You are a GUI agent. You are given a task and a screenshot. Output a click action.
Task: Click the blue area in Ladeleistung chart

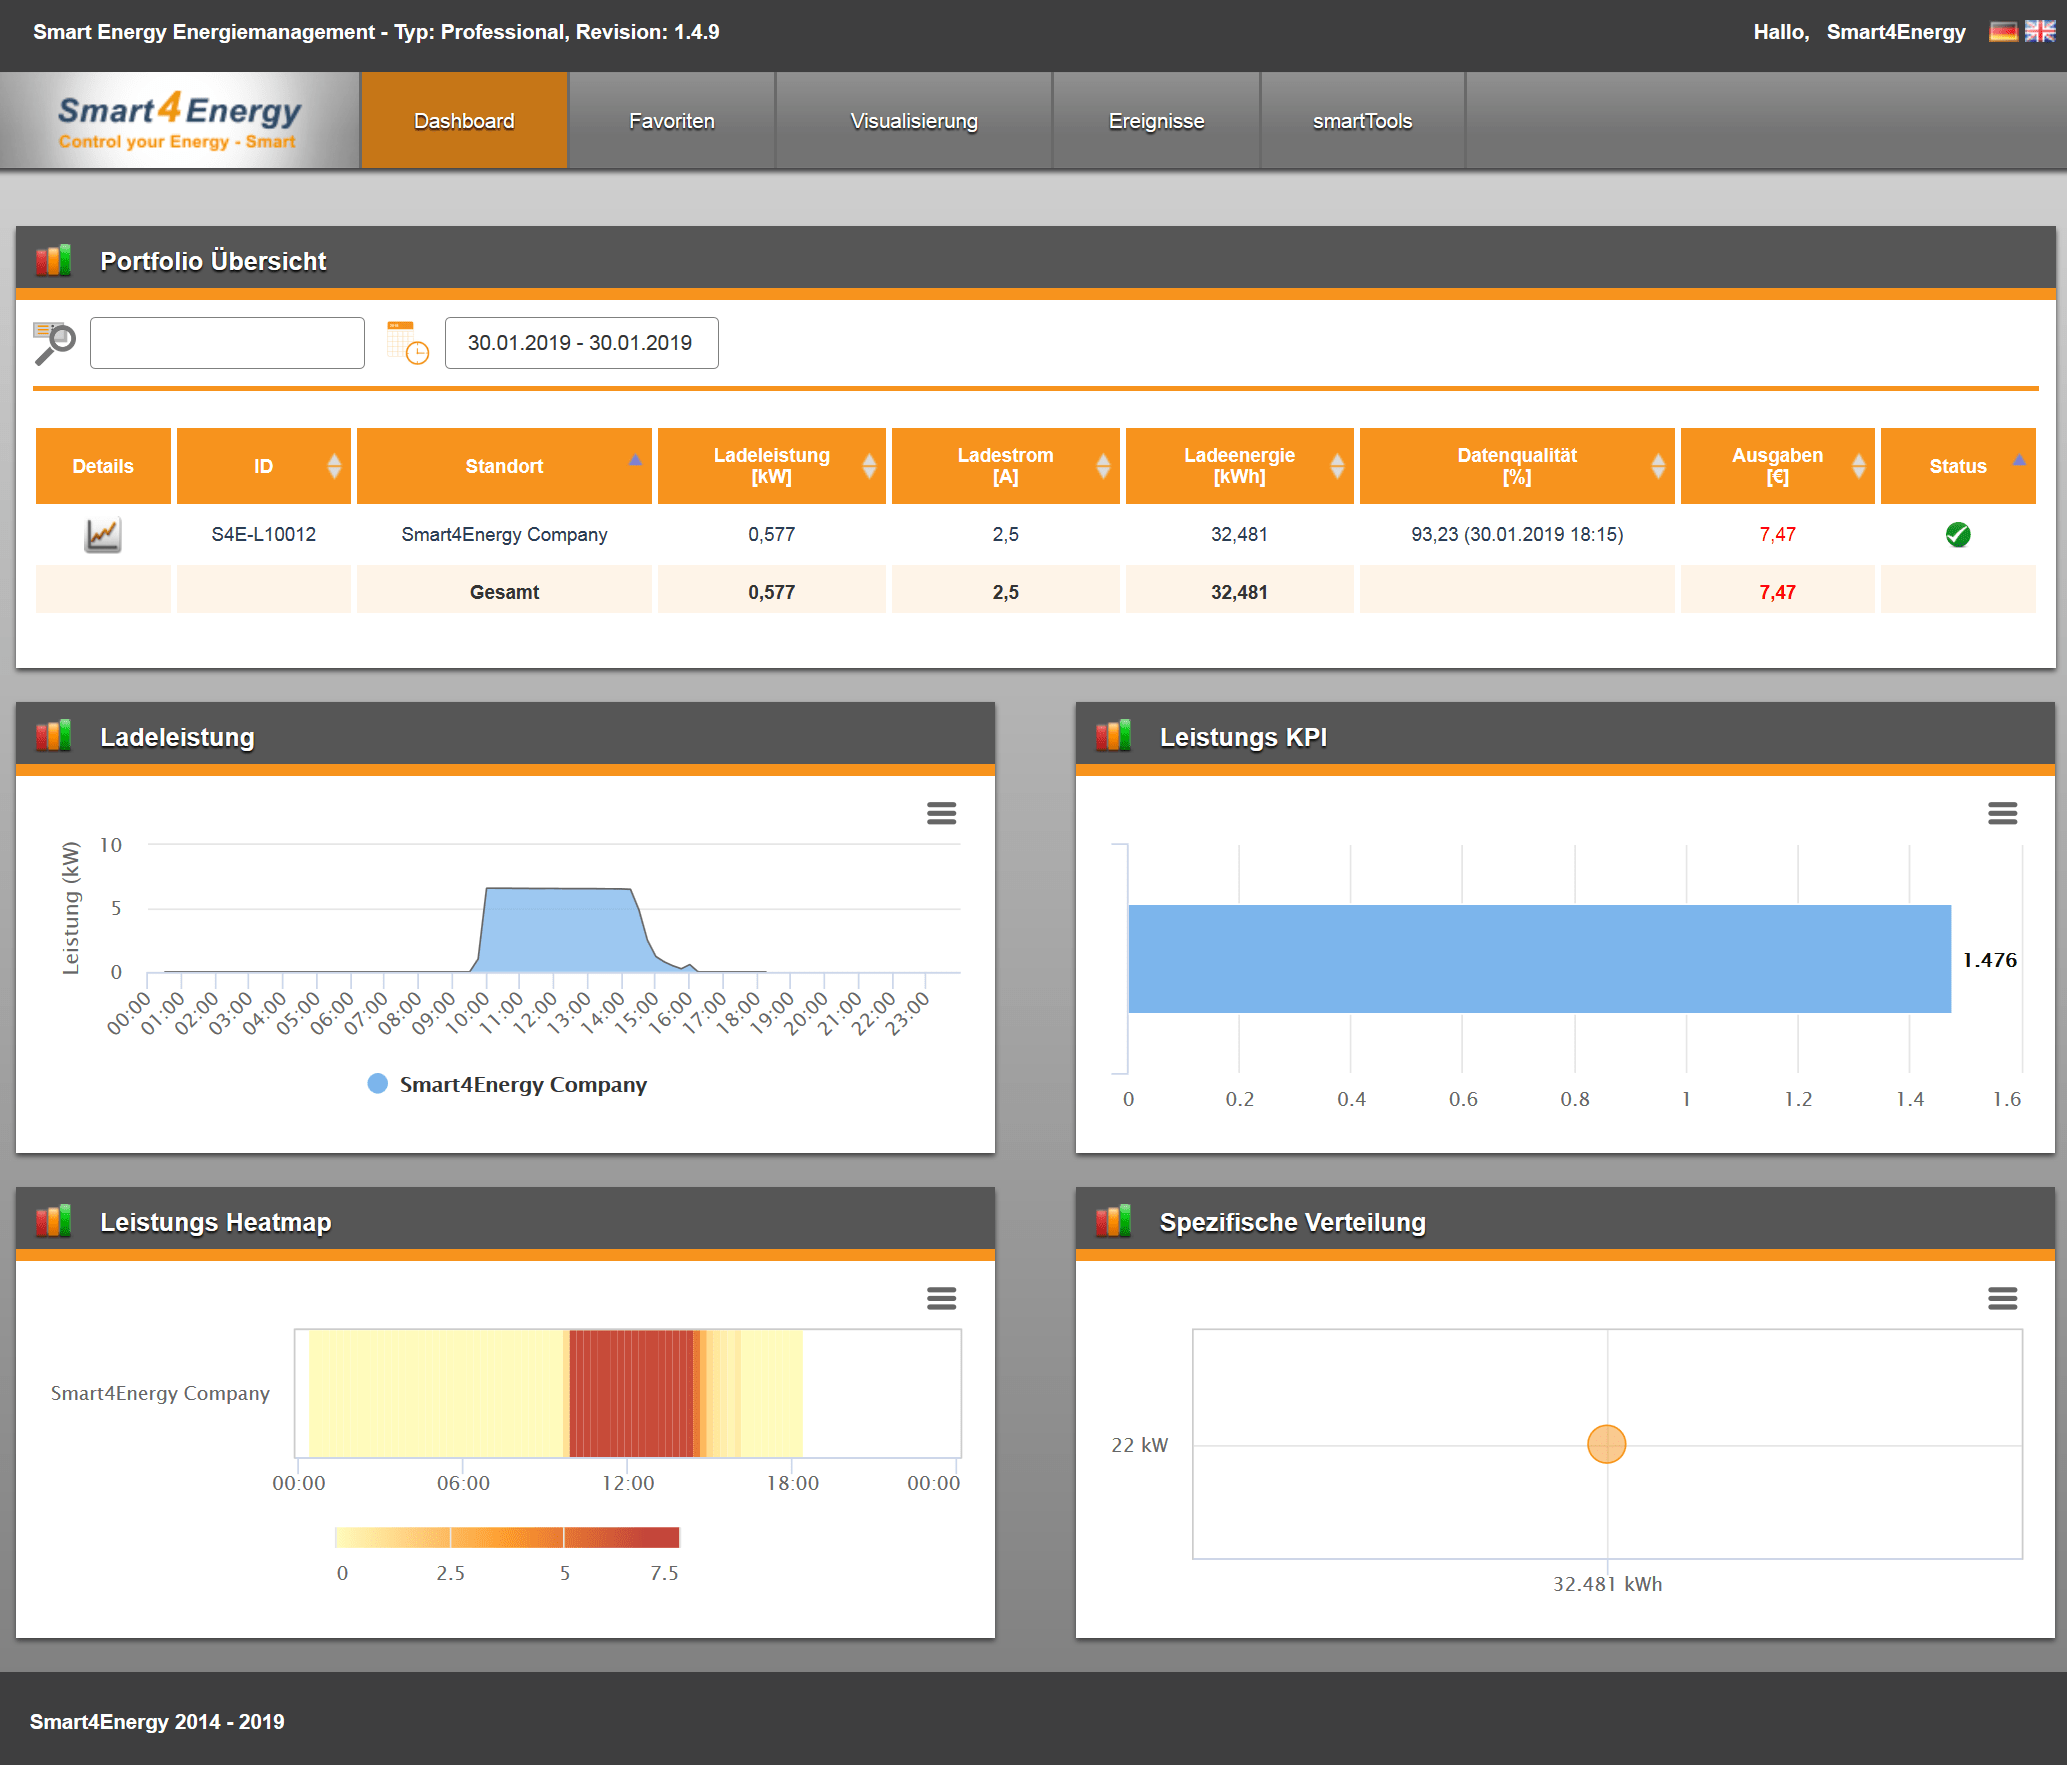click(x=565, y=930)
